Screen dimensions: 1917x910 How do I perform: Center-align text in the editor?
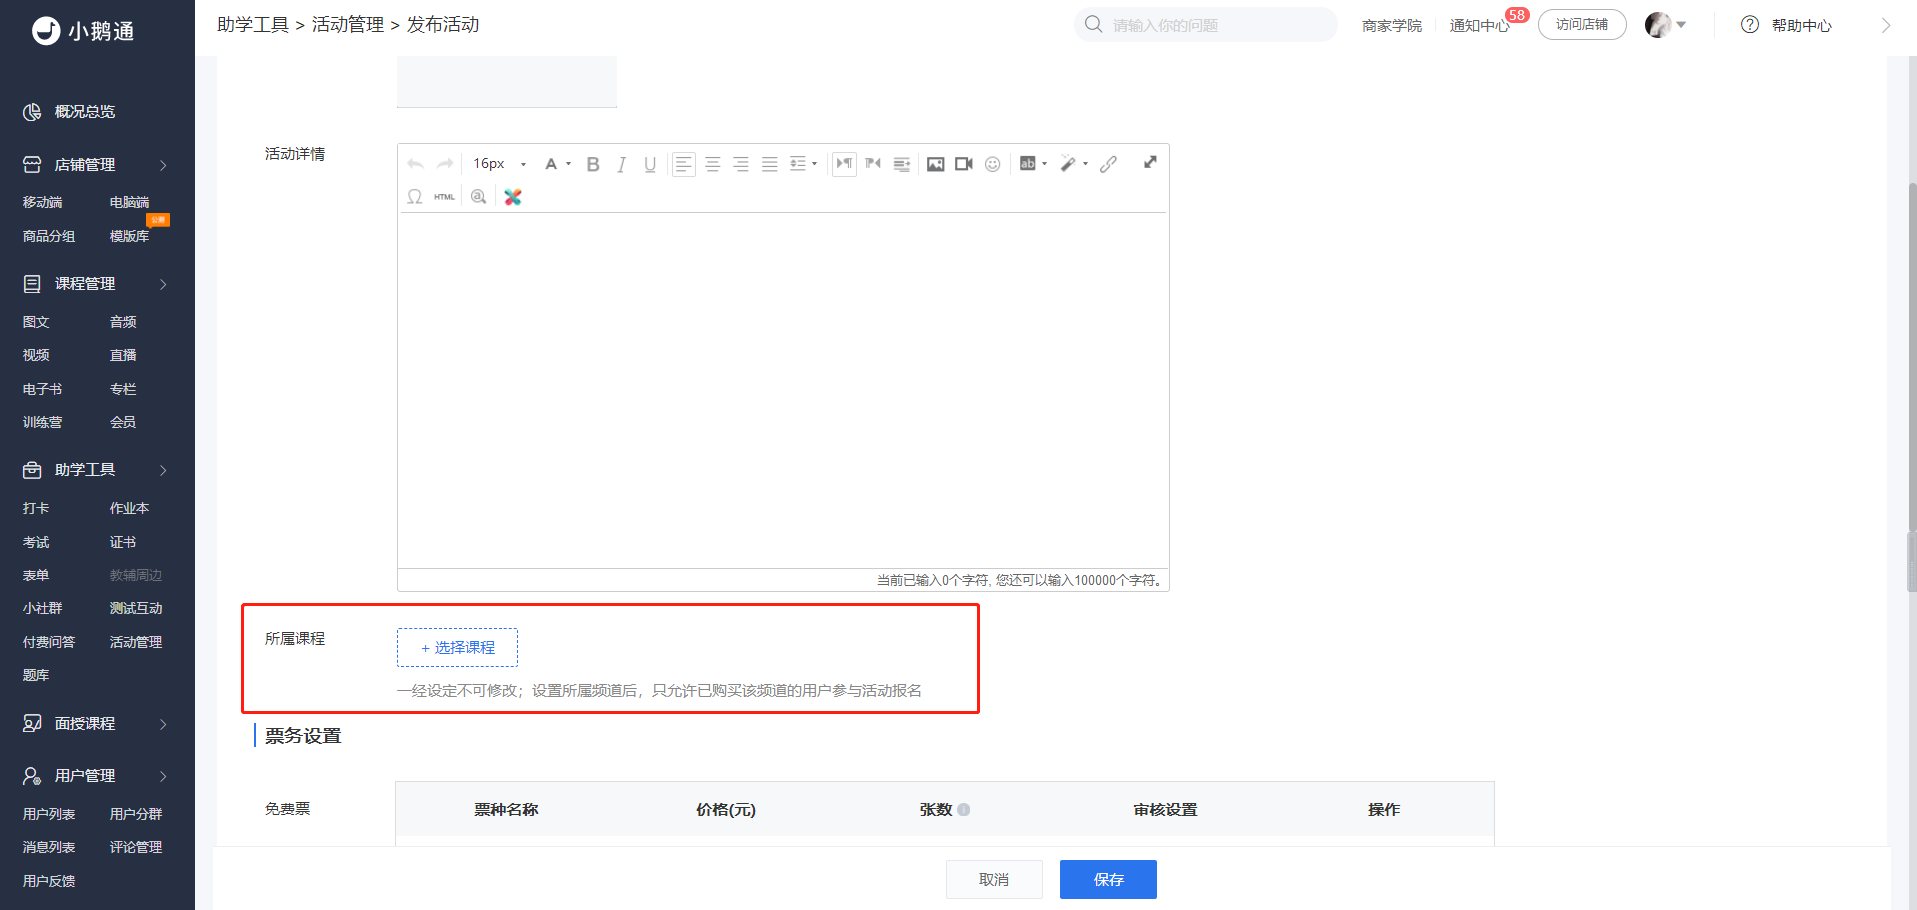(x=712, y=164)
